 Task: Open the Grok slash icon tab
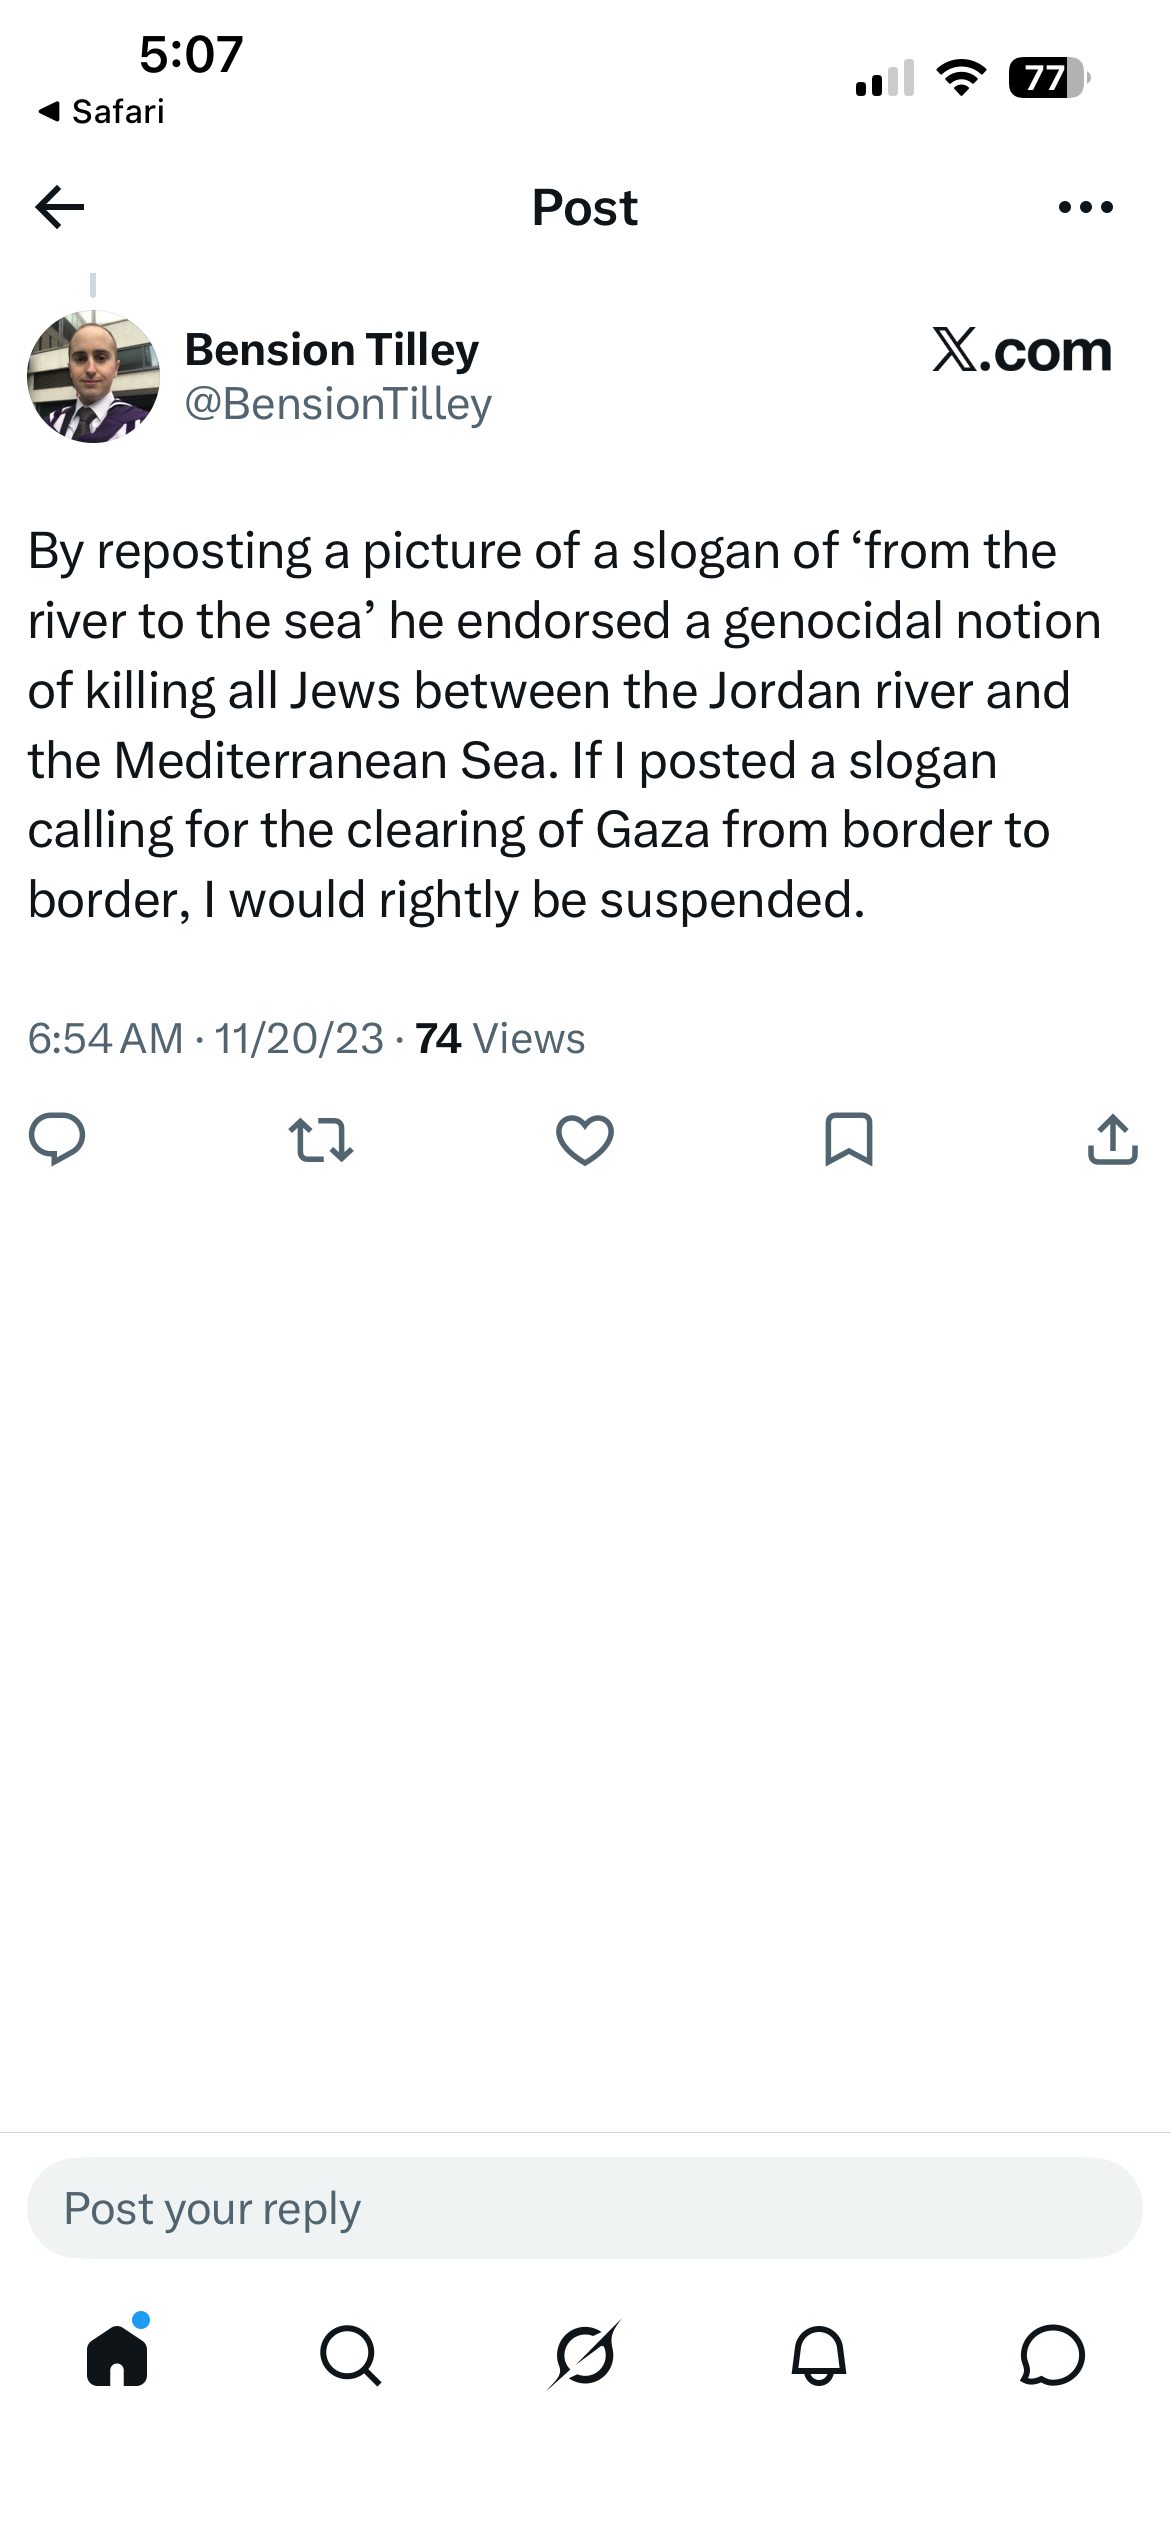(x=584, y=2355)
